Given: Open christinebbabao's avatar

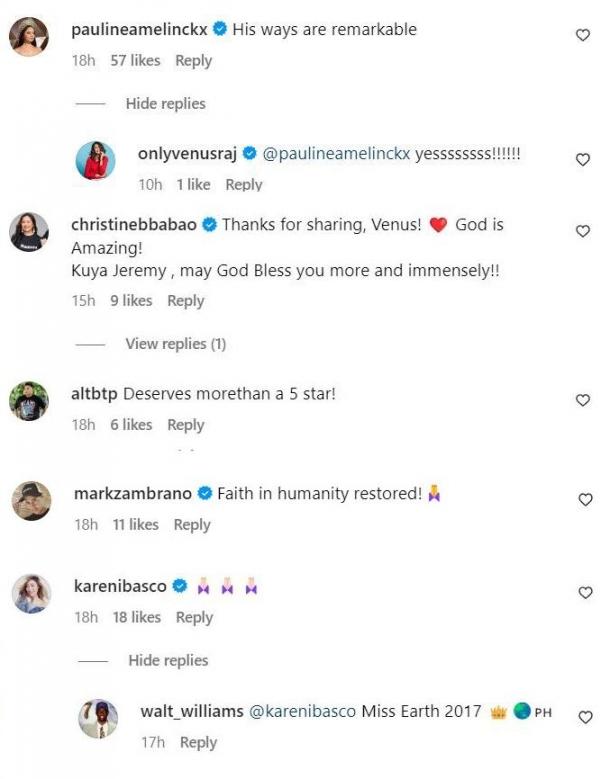Looking at the screenshot, I should (29, 232).
